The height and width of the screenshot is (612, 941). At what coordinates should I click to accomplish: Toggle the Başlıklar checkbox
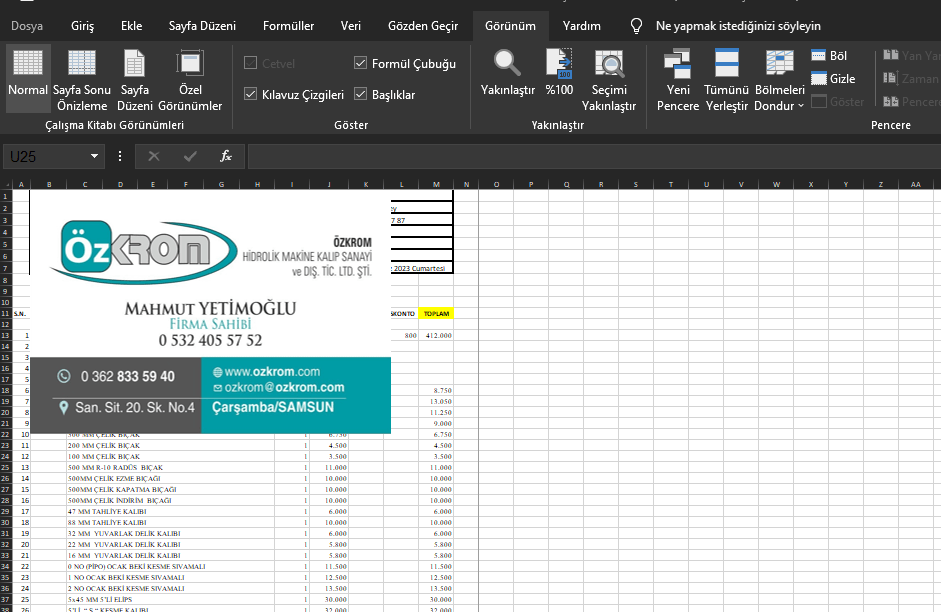(x=360, y=94)
